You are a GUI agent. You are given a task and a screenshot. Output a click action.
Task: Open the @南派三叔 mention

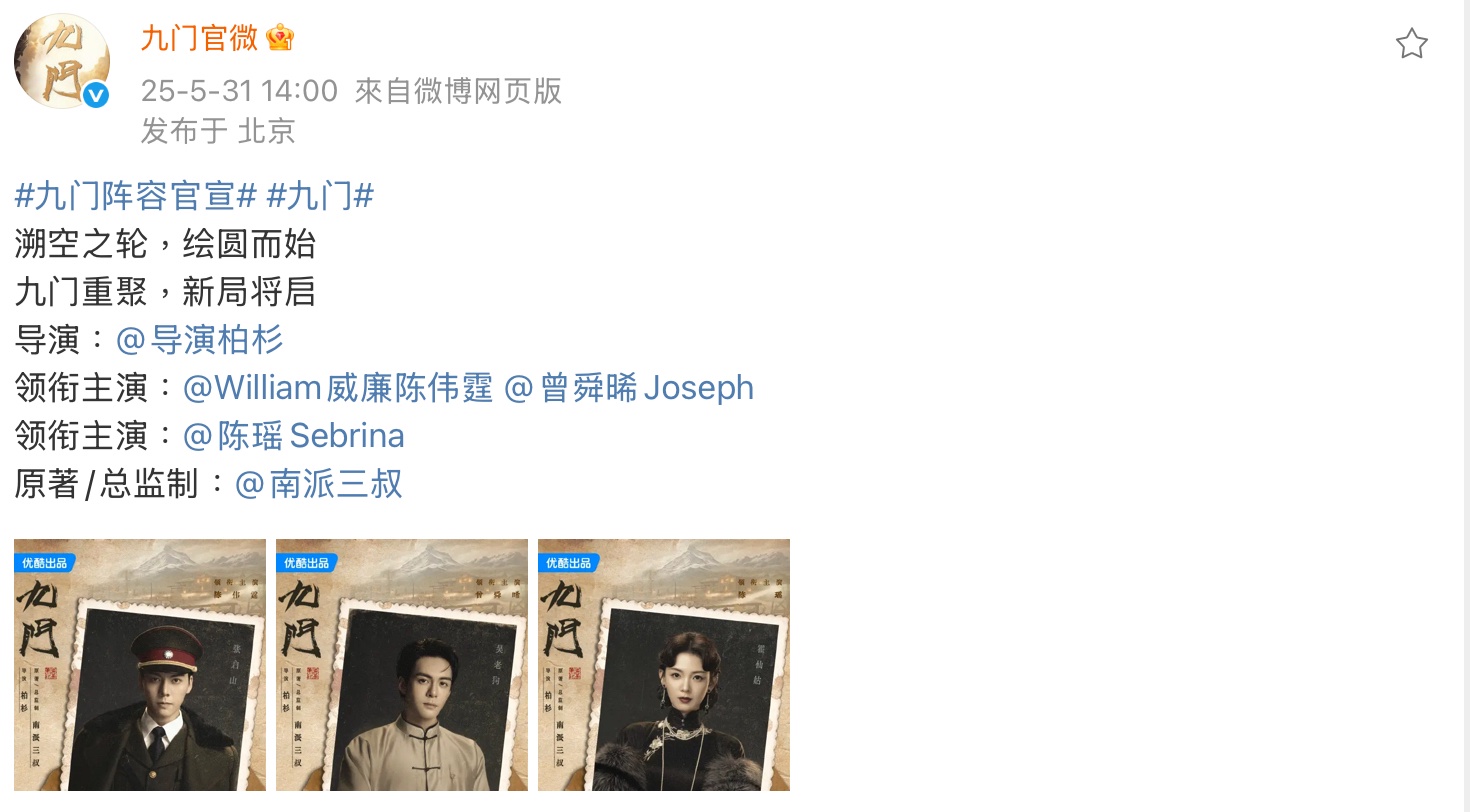pos(318,484)
